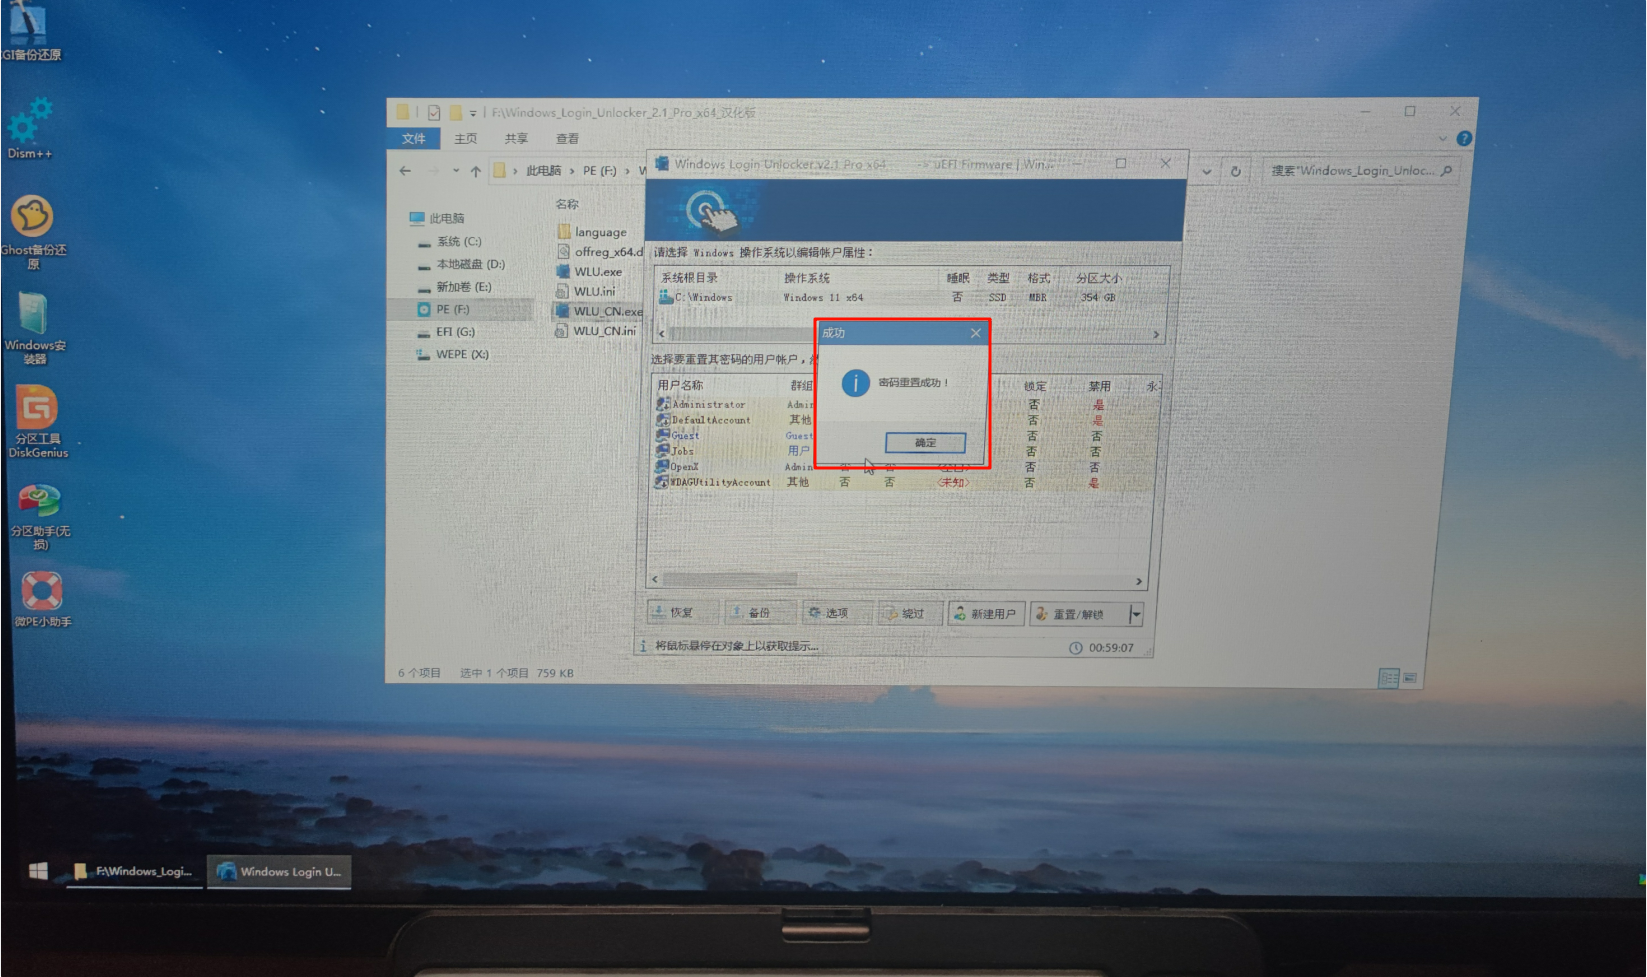Select the language folder
Viewport: 1647px width, 977px height.
(592, 232)
